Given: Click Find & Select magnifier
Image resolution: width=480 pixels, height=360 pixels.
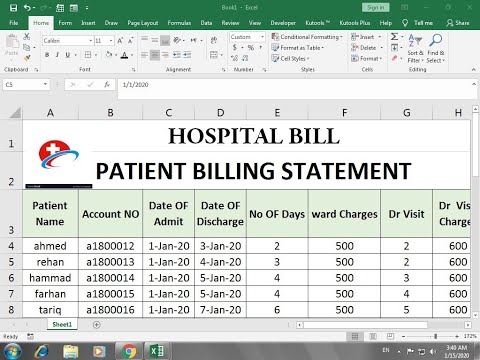Looking at the screenshot, I should click(436, 49).
